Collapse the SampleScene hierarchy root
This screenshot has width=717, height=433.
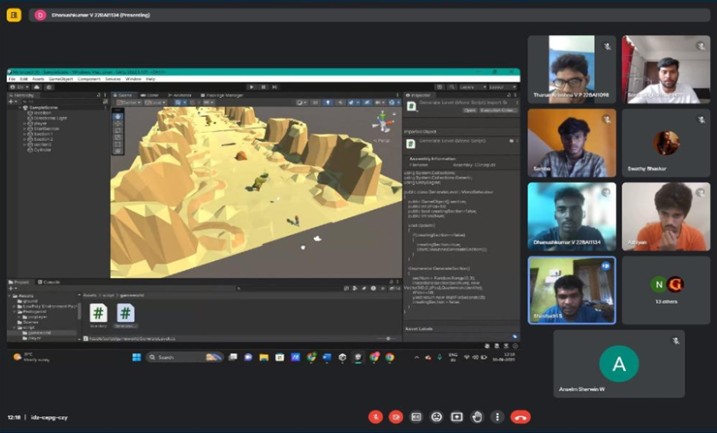click(20, 107)
